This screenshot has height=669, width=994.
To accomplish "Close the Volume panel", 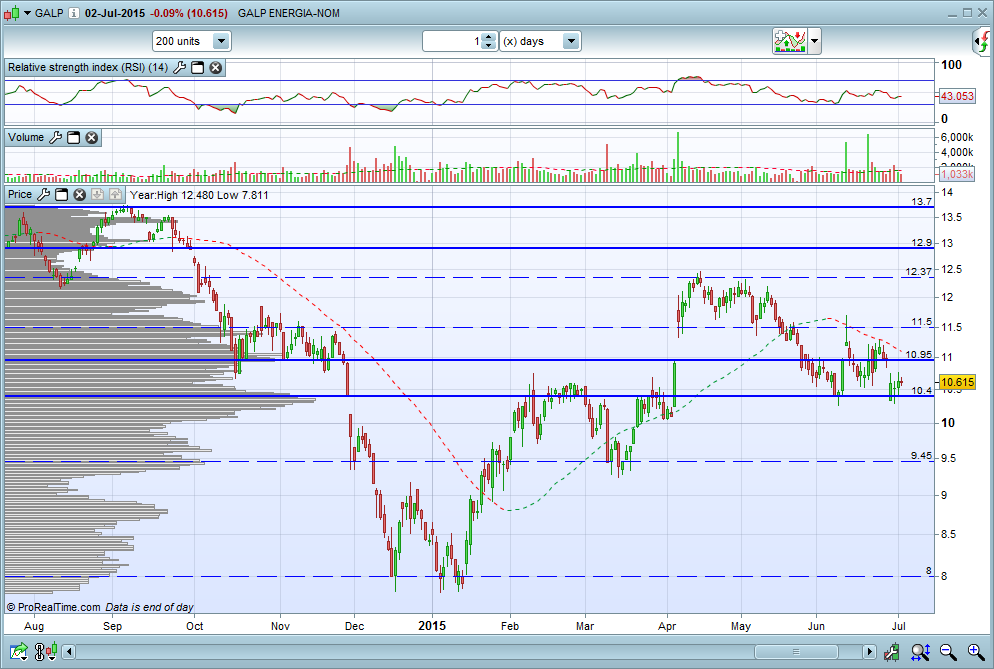I will pos(92,138).
